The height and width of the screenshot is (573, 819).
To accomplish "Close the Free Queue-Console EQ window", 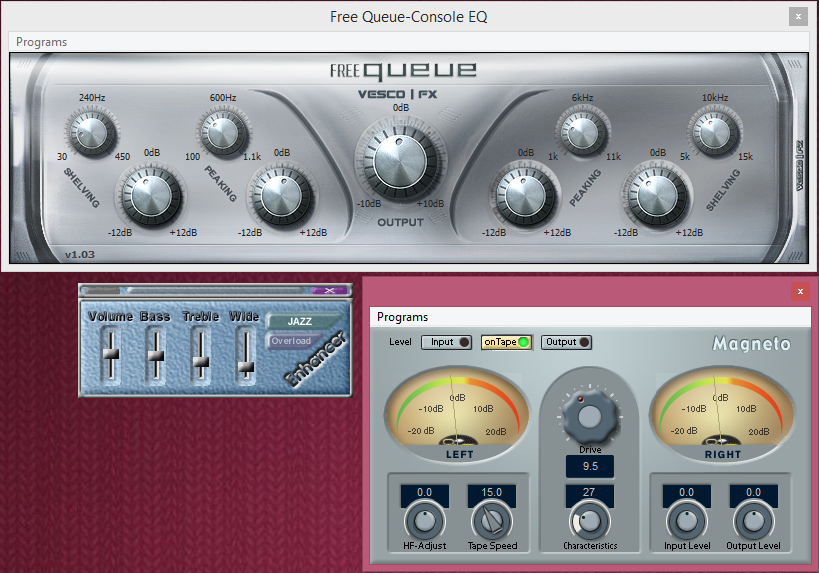I will (798, 17).
